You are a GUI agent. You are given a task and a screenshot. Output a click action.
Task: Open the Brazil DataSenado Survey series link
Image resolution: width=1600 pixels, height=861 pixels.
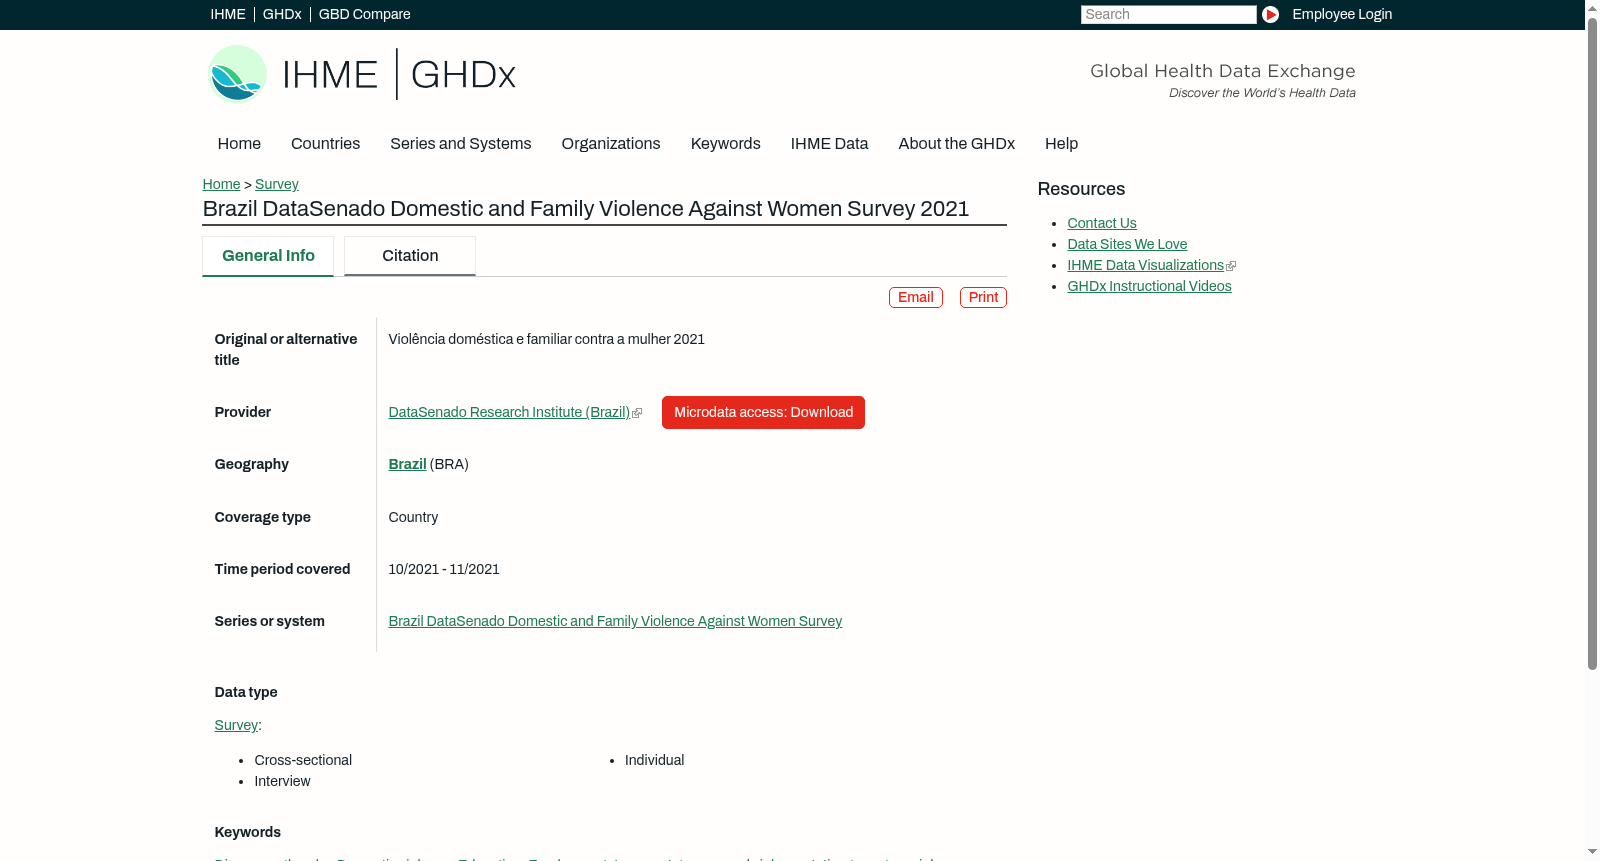[x=615, y=621]
